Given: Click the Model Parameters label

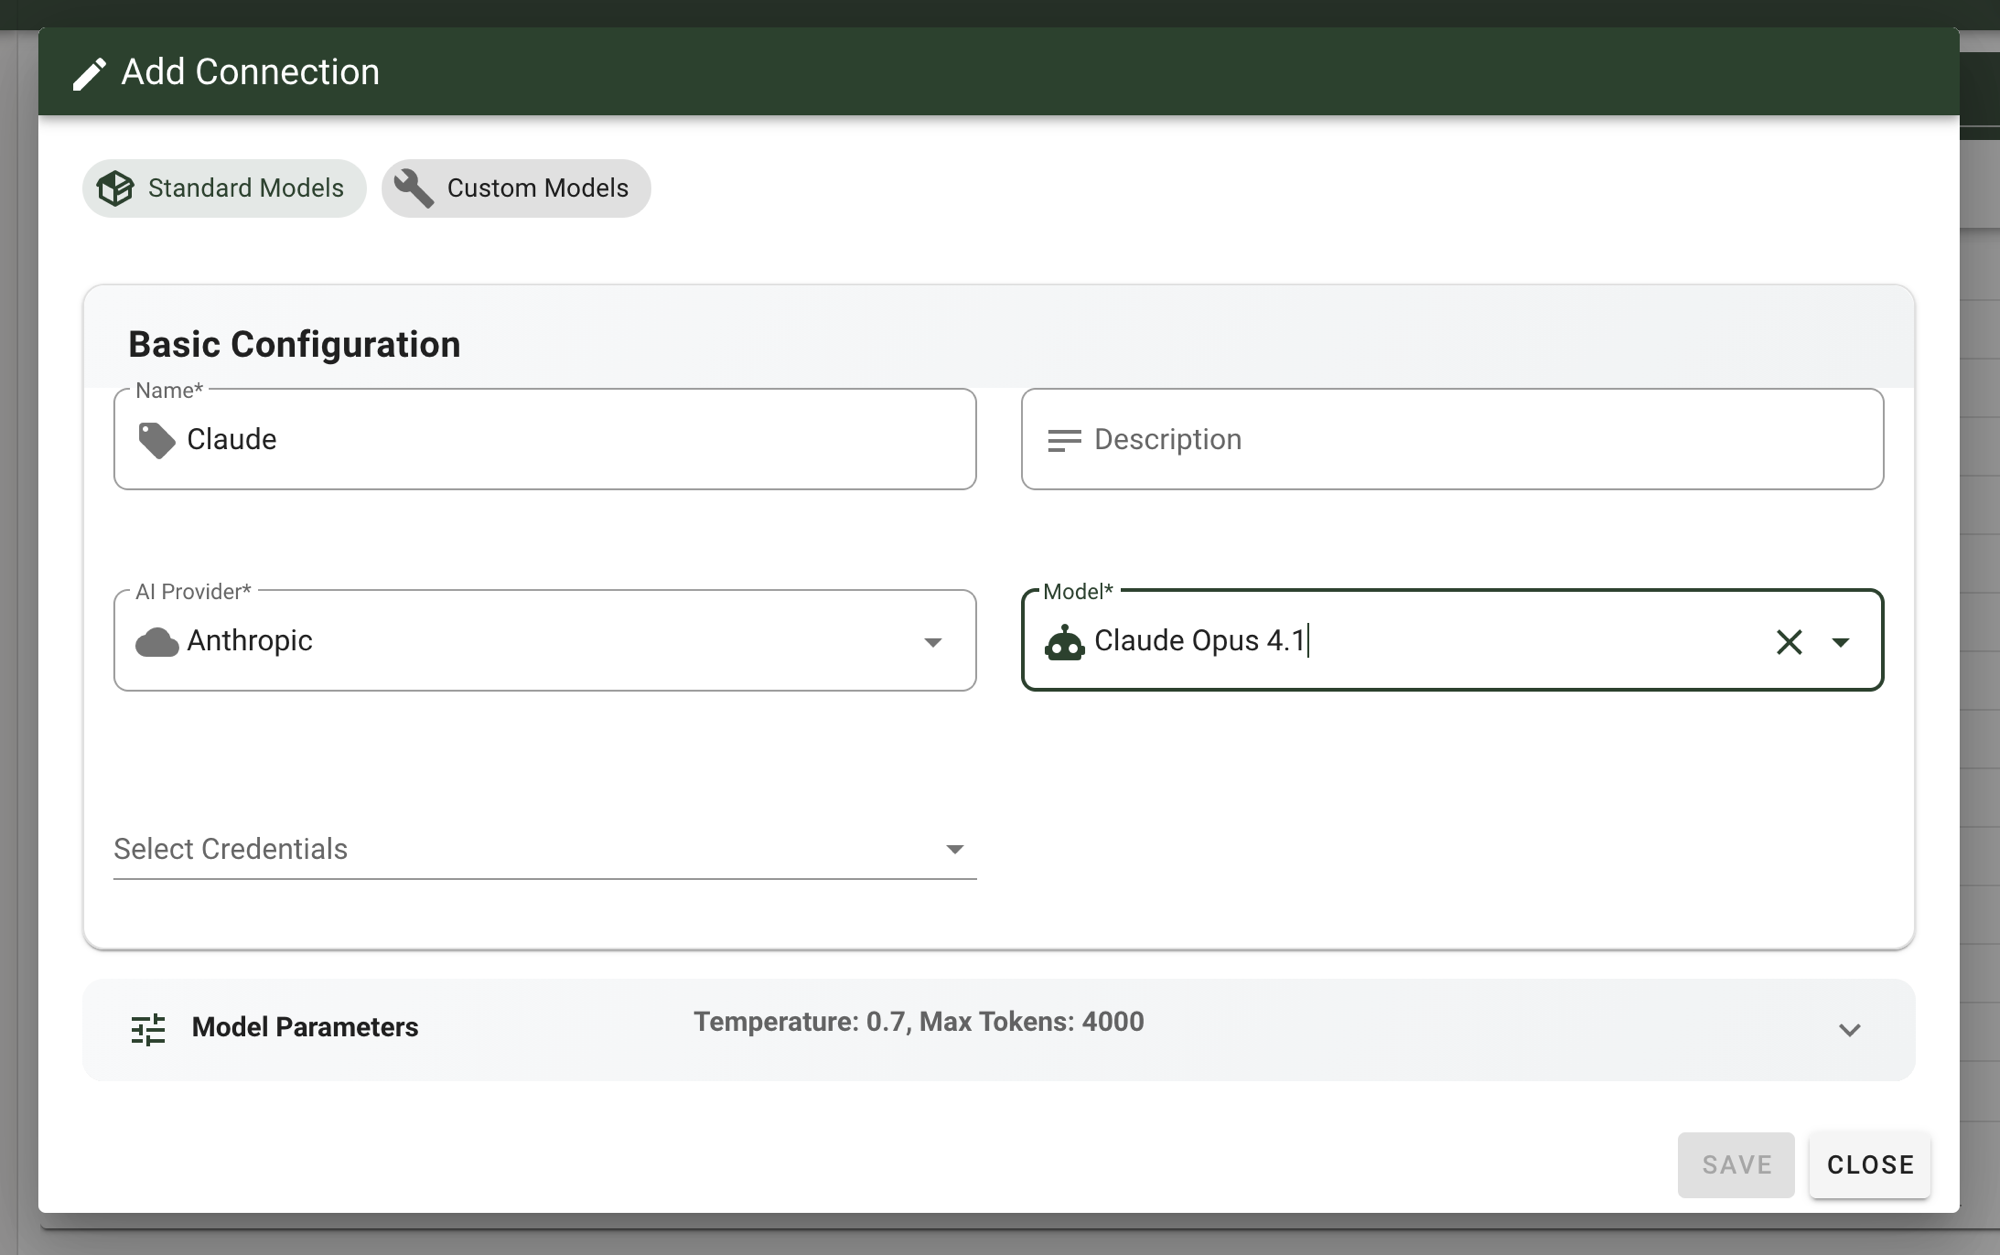Looking at the screenshot, I should click(x=305, y=1027).
